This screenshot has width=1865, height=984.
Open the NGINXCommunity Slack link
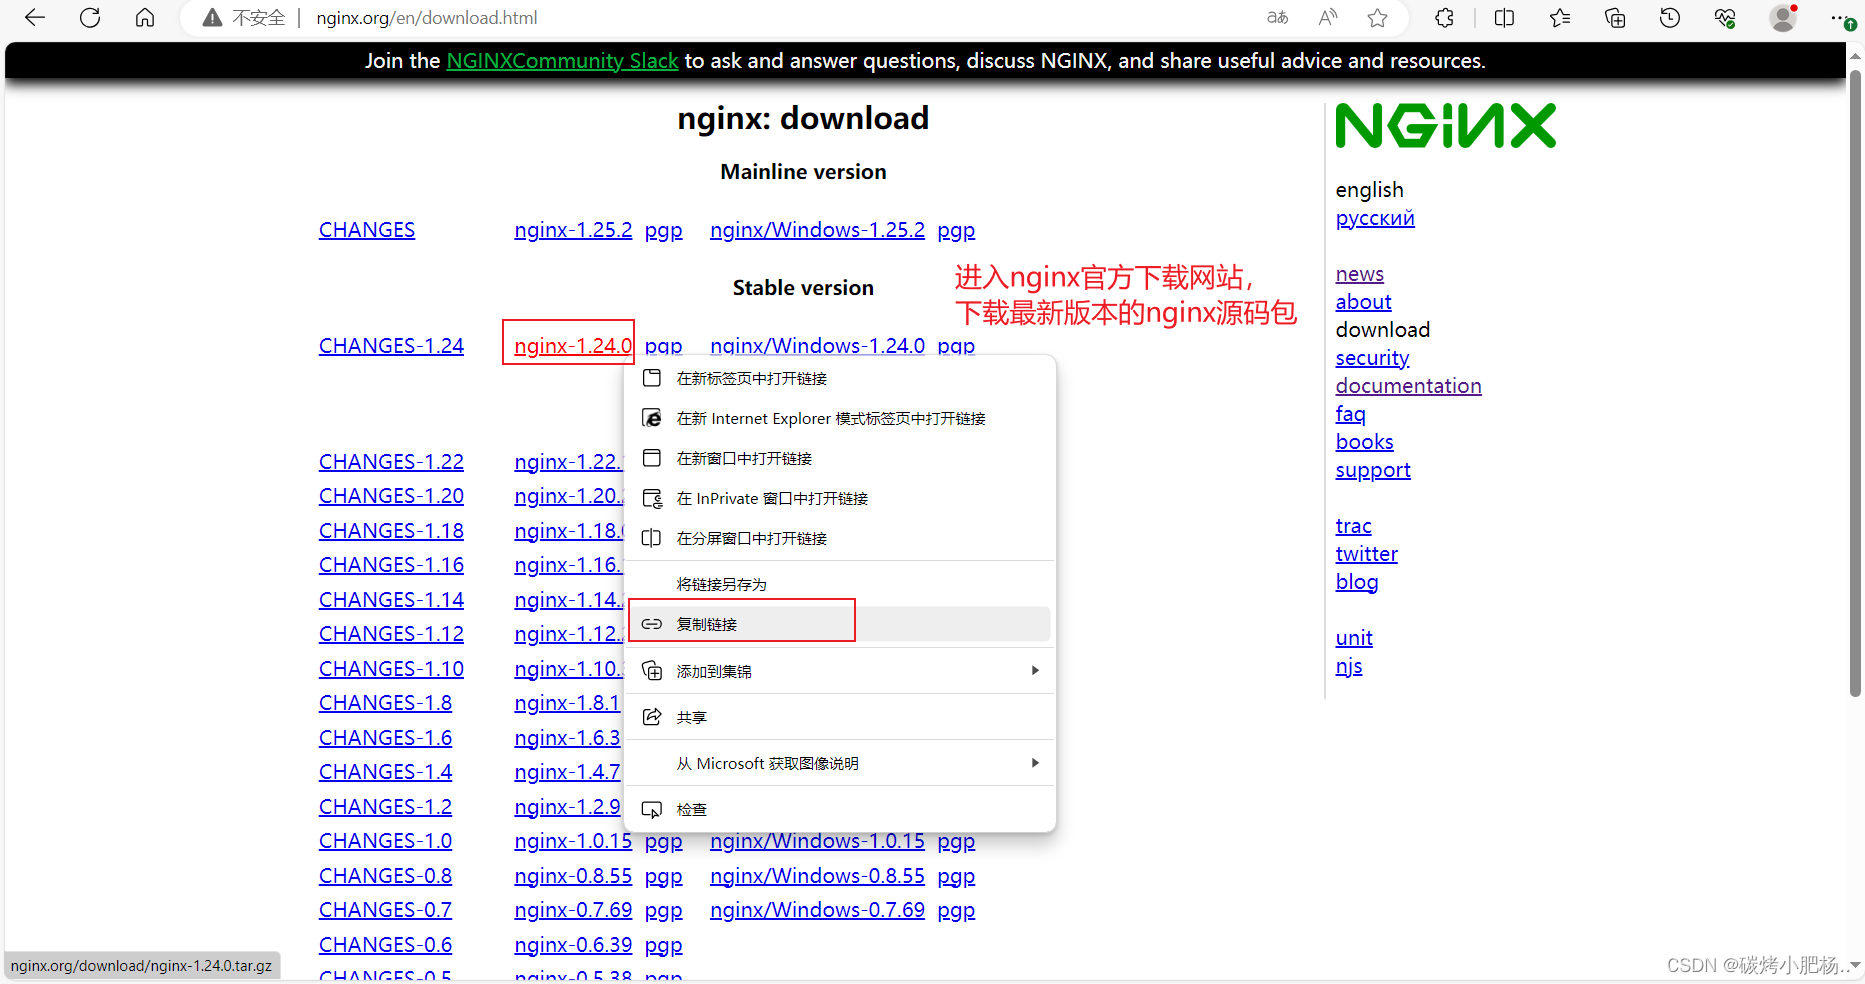(562, 61)
